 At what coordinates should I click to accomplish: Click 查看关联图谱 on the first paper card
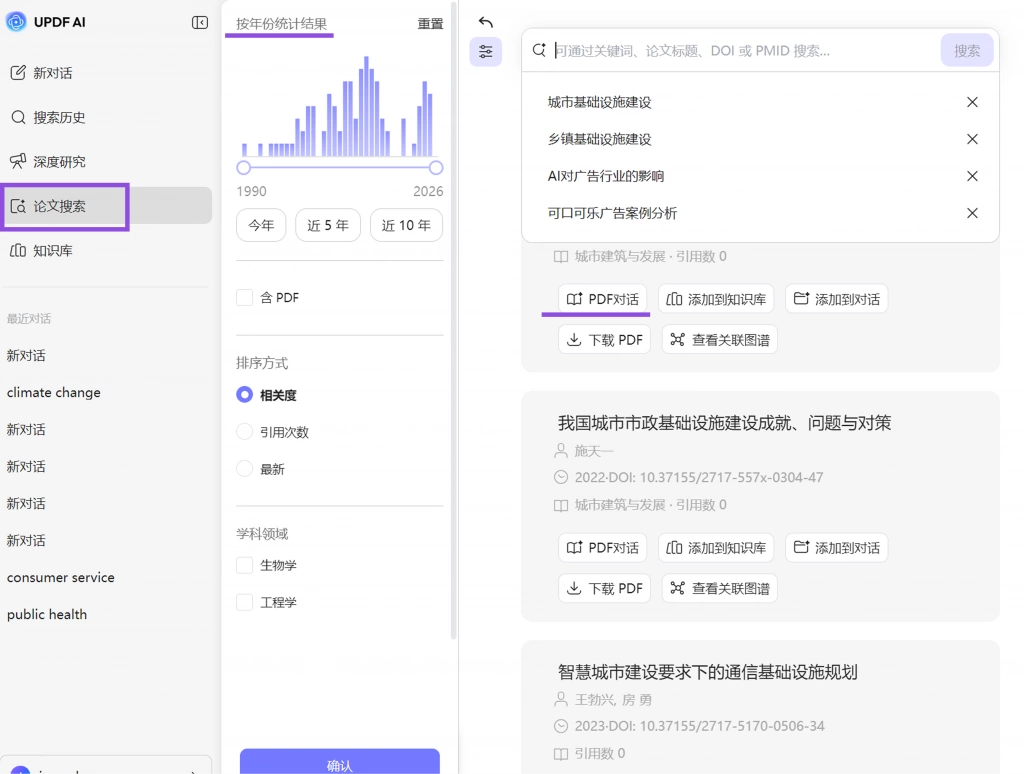pyautogui.click(x=720, y=340)
